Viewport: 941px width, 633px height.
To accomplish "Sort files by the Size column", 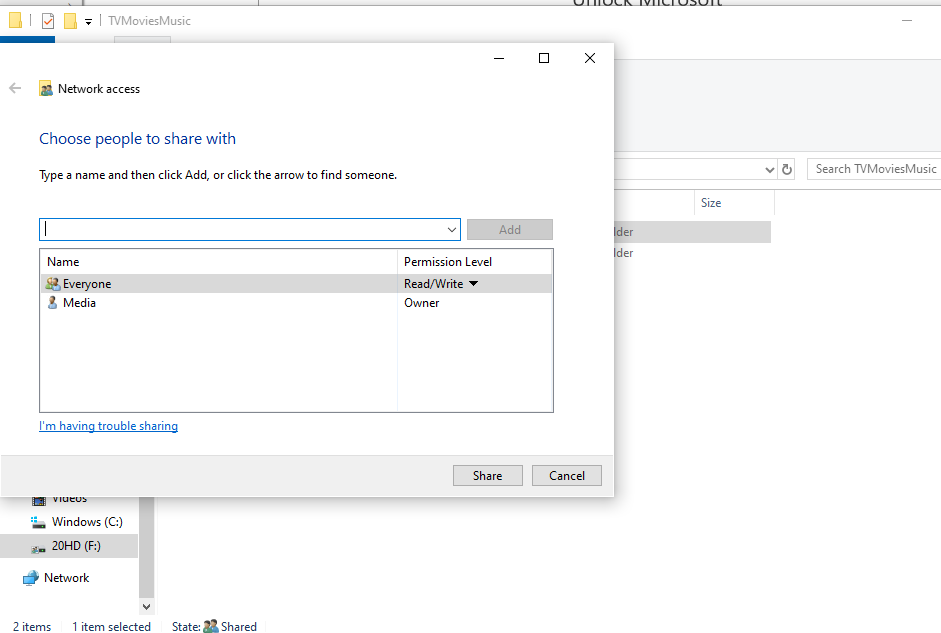I will click(x=734, y=203).
